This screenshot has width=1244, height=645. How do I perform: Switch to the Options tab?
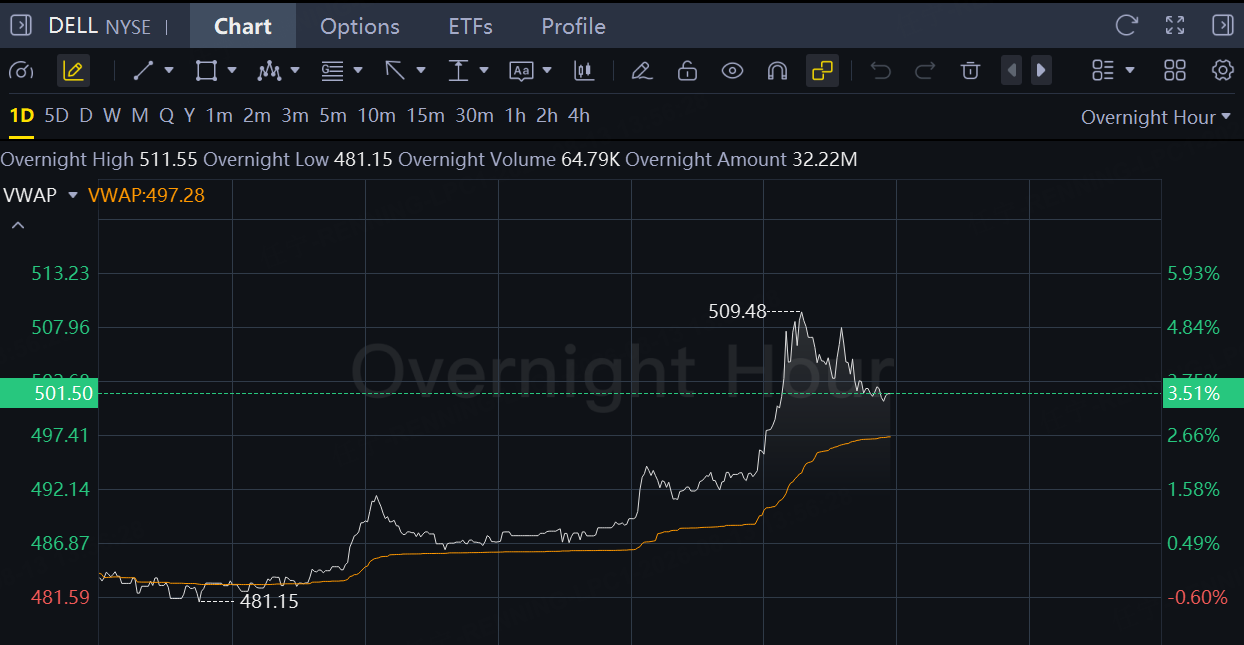(360, 26)
